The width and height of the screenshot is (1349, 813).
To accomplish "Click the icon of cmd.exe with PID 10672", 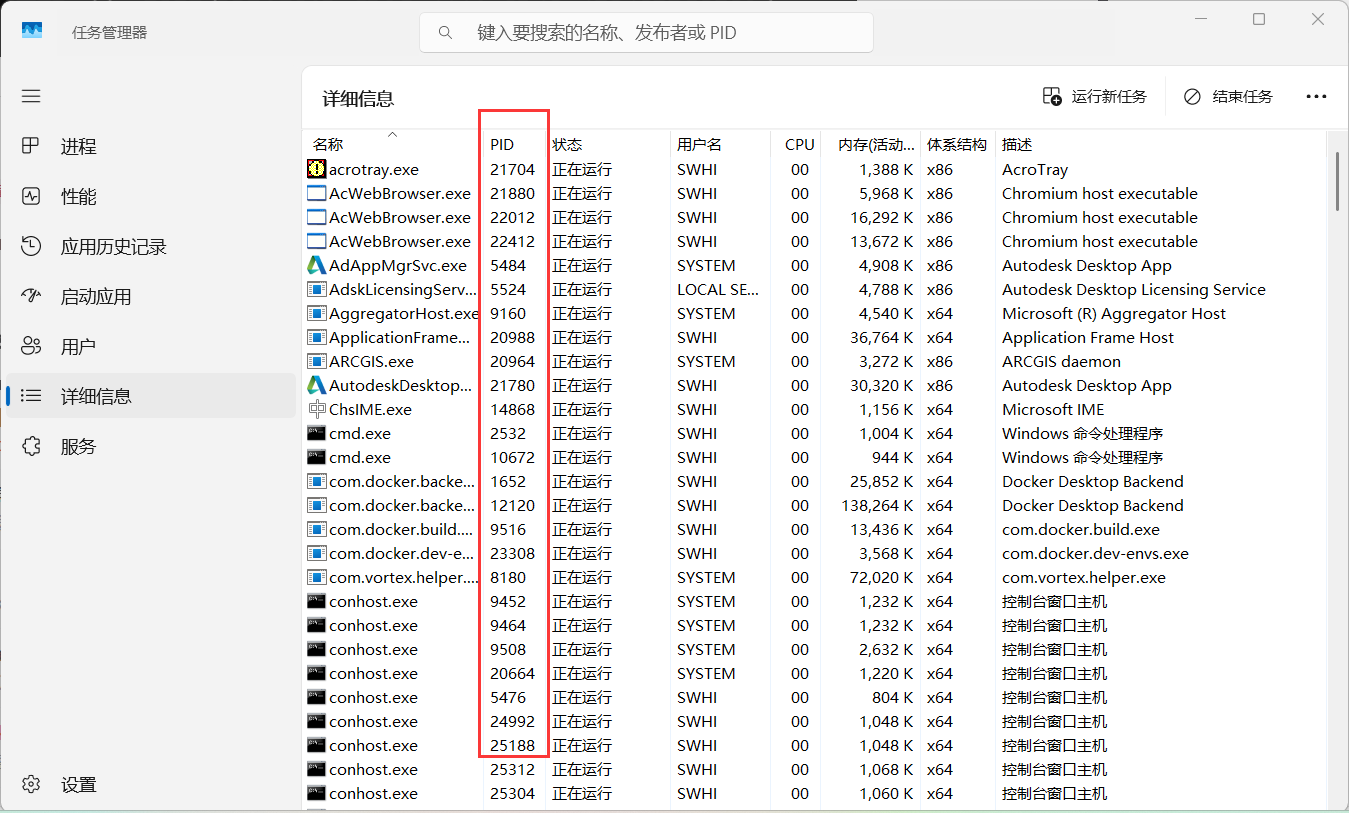I will coord(316,457).
